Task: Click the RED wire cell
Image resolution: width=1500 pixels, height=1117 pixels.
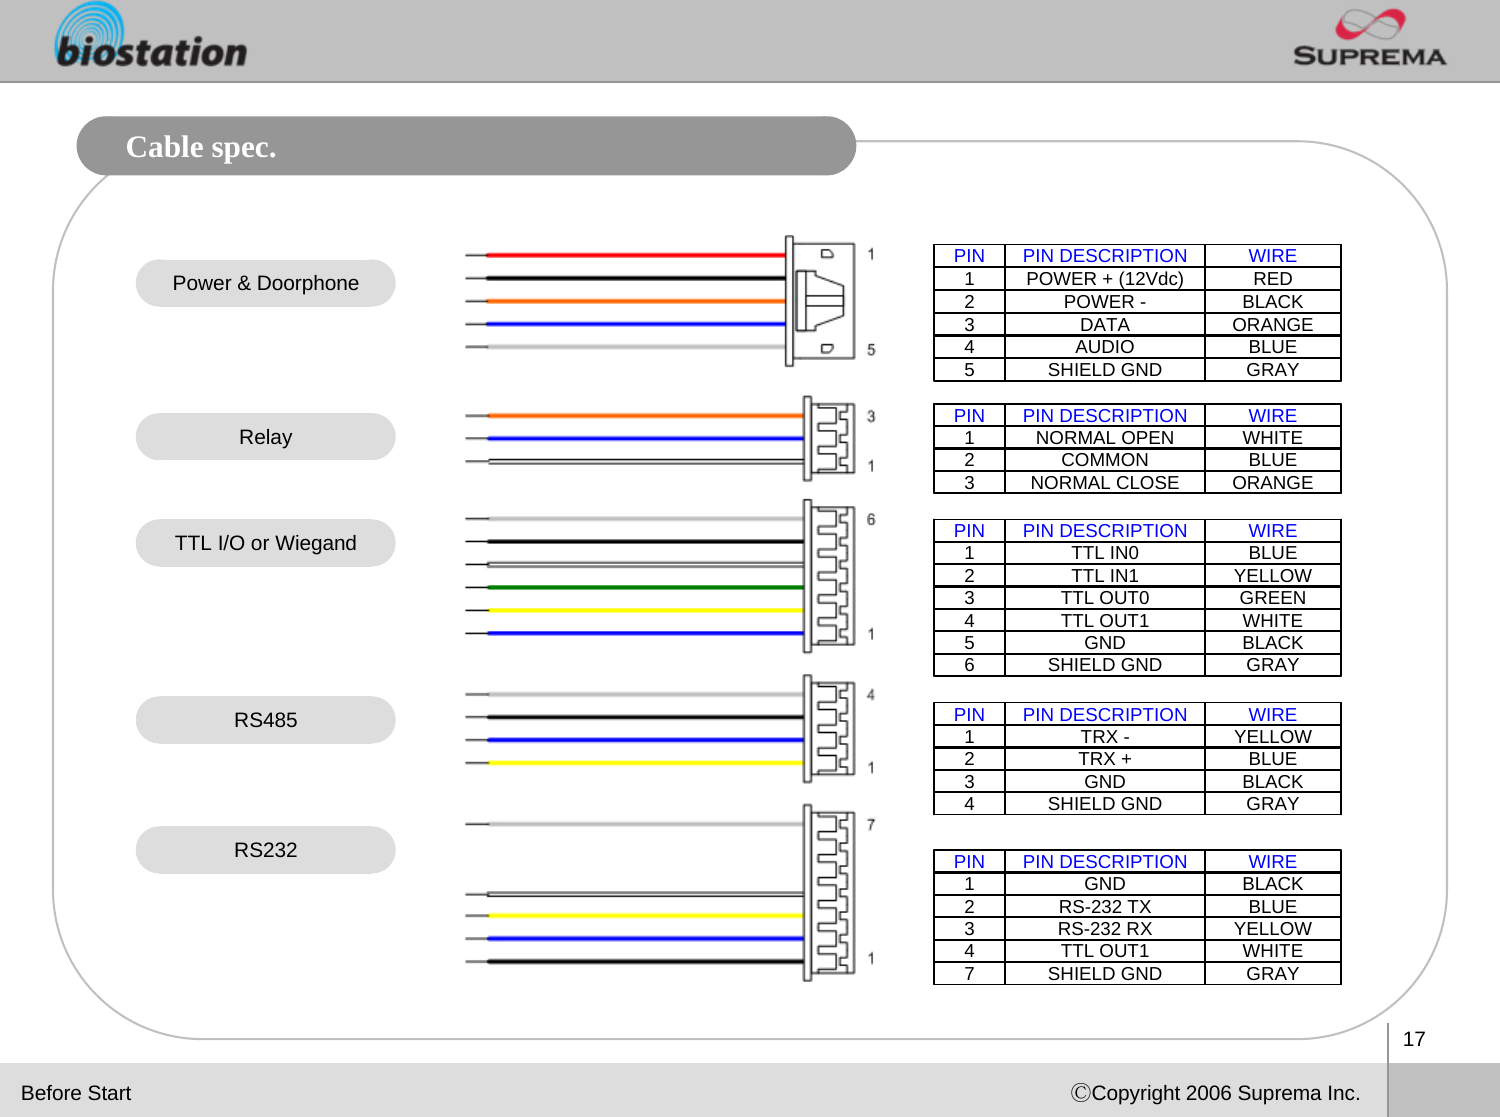Action: pyautogui.click(x=1273, y=279)
